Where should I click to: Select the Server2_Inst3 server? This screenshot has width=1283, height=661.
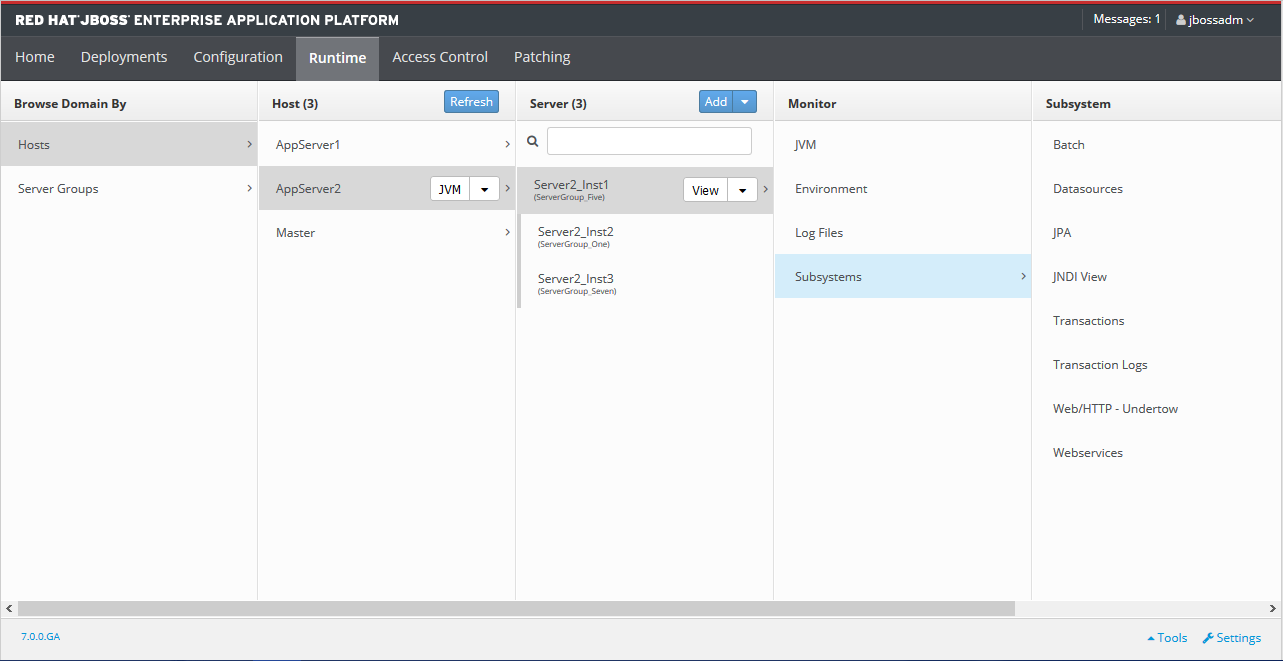(x=646, y=284)
